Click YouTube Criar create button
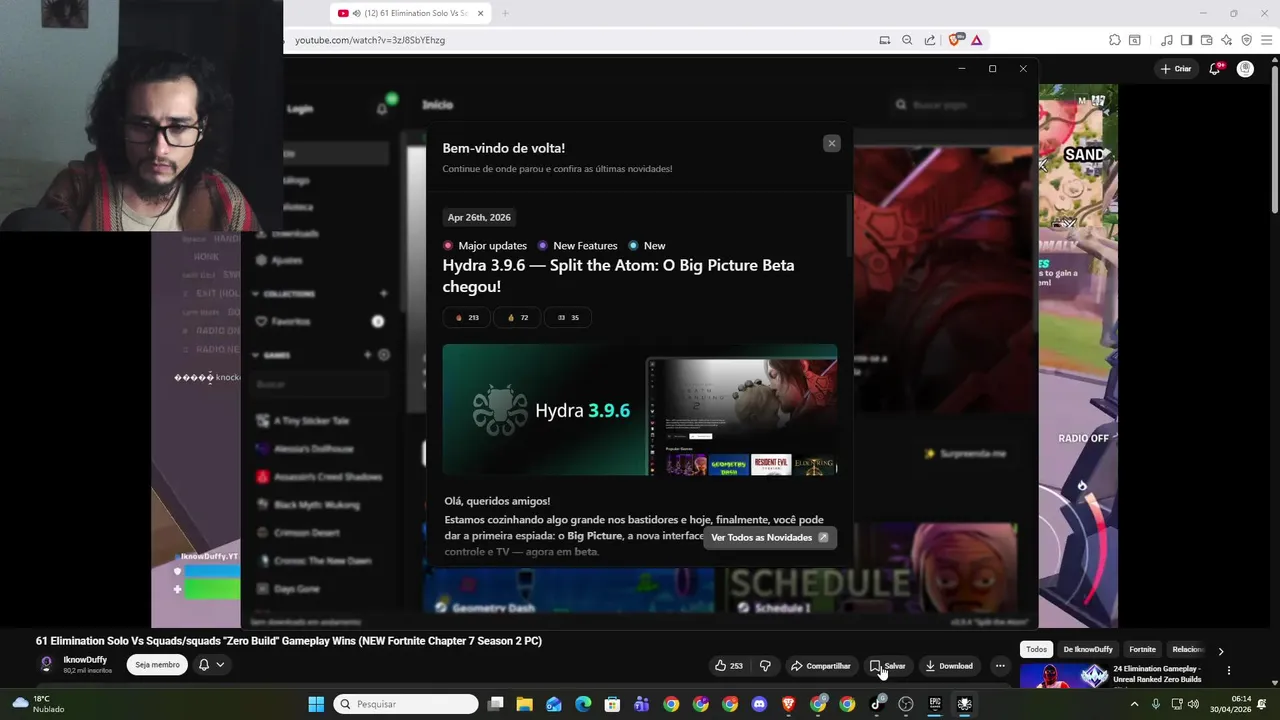Viewport: 1280px width, 720px height. click(x=1176, y=69)
